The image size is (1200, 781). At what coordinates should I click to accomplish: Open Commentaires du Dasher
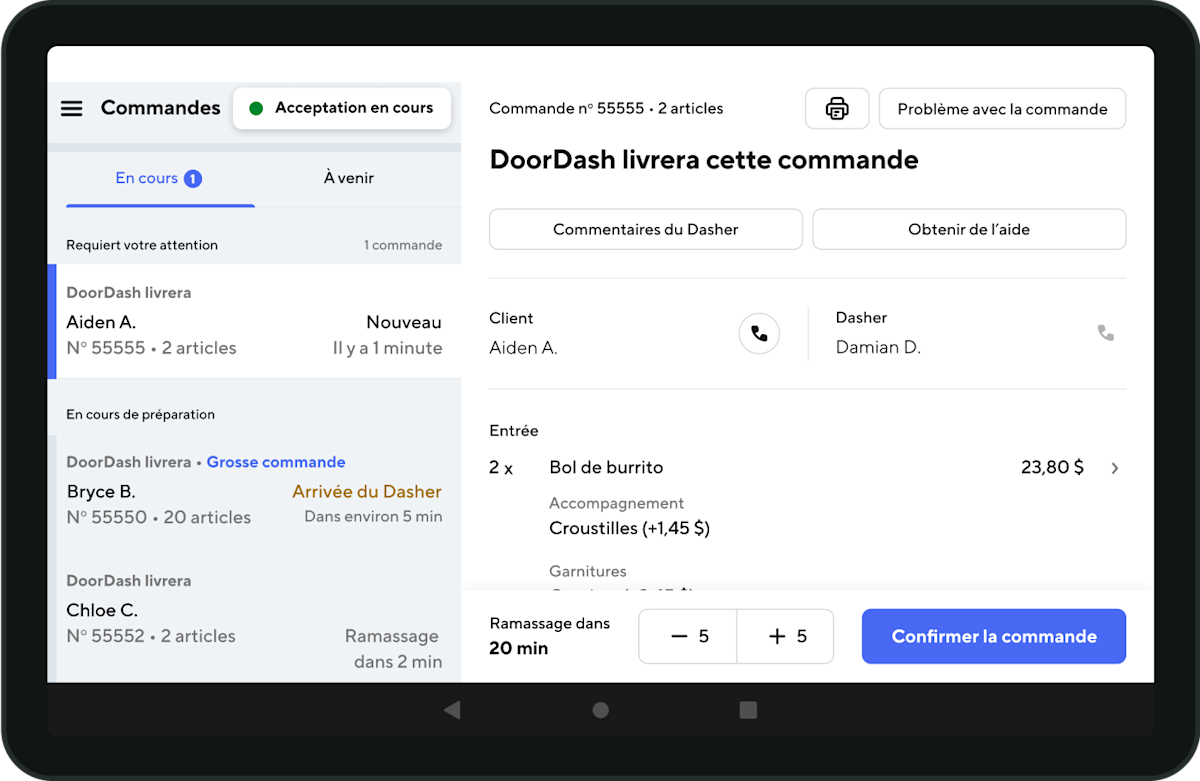[645, 229]
